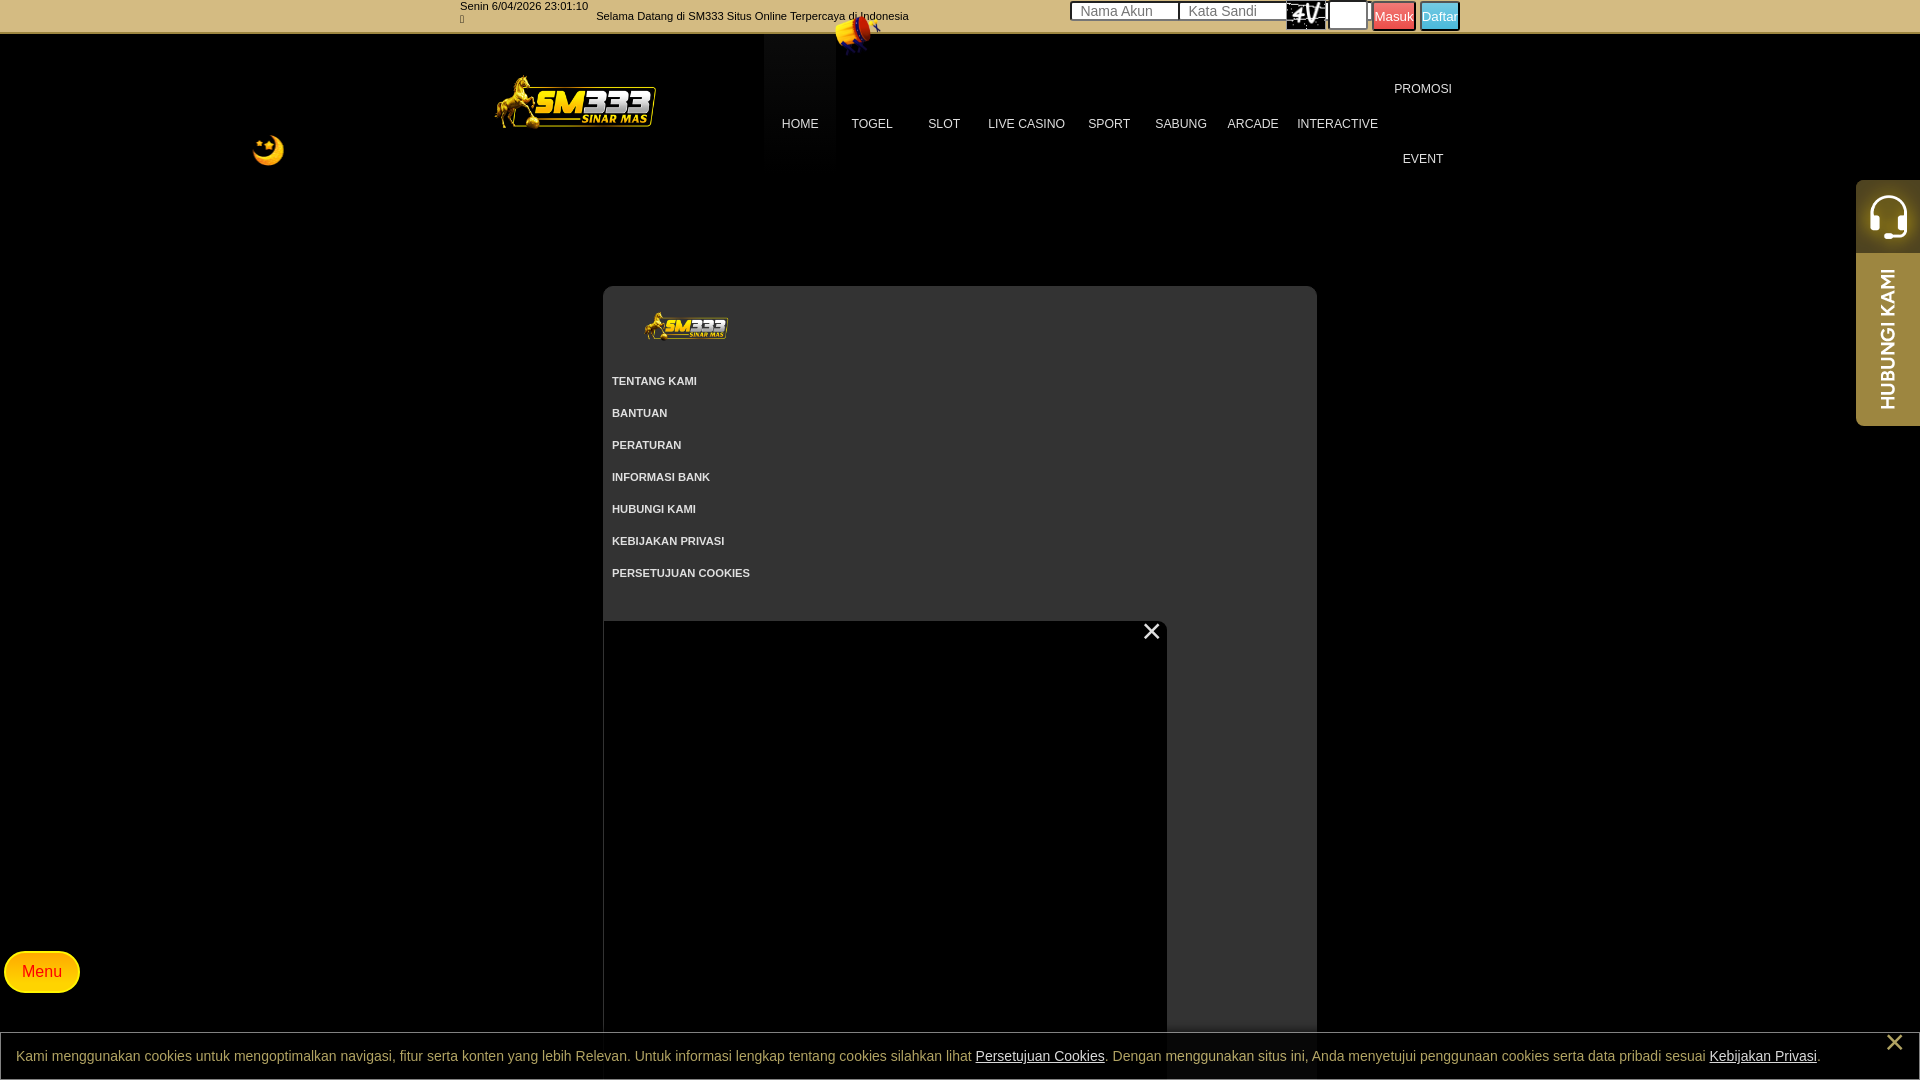Click the Daftar register button
This screenshot has width=1920, height=1080.
[1440, 16]
